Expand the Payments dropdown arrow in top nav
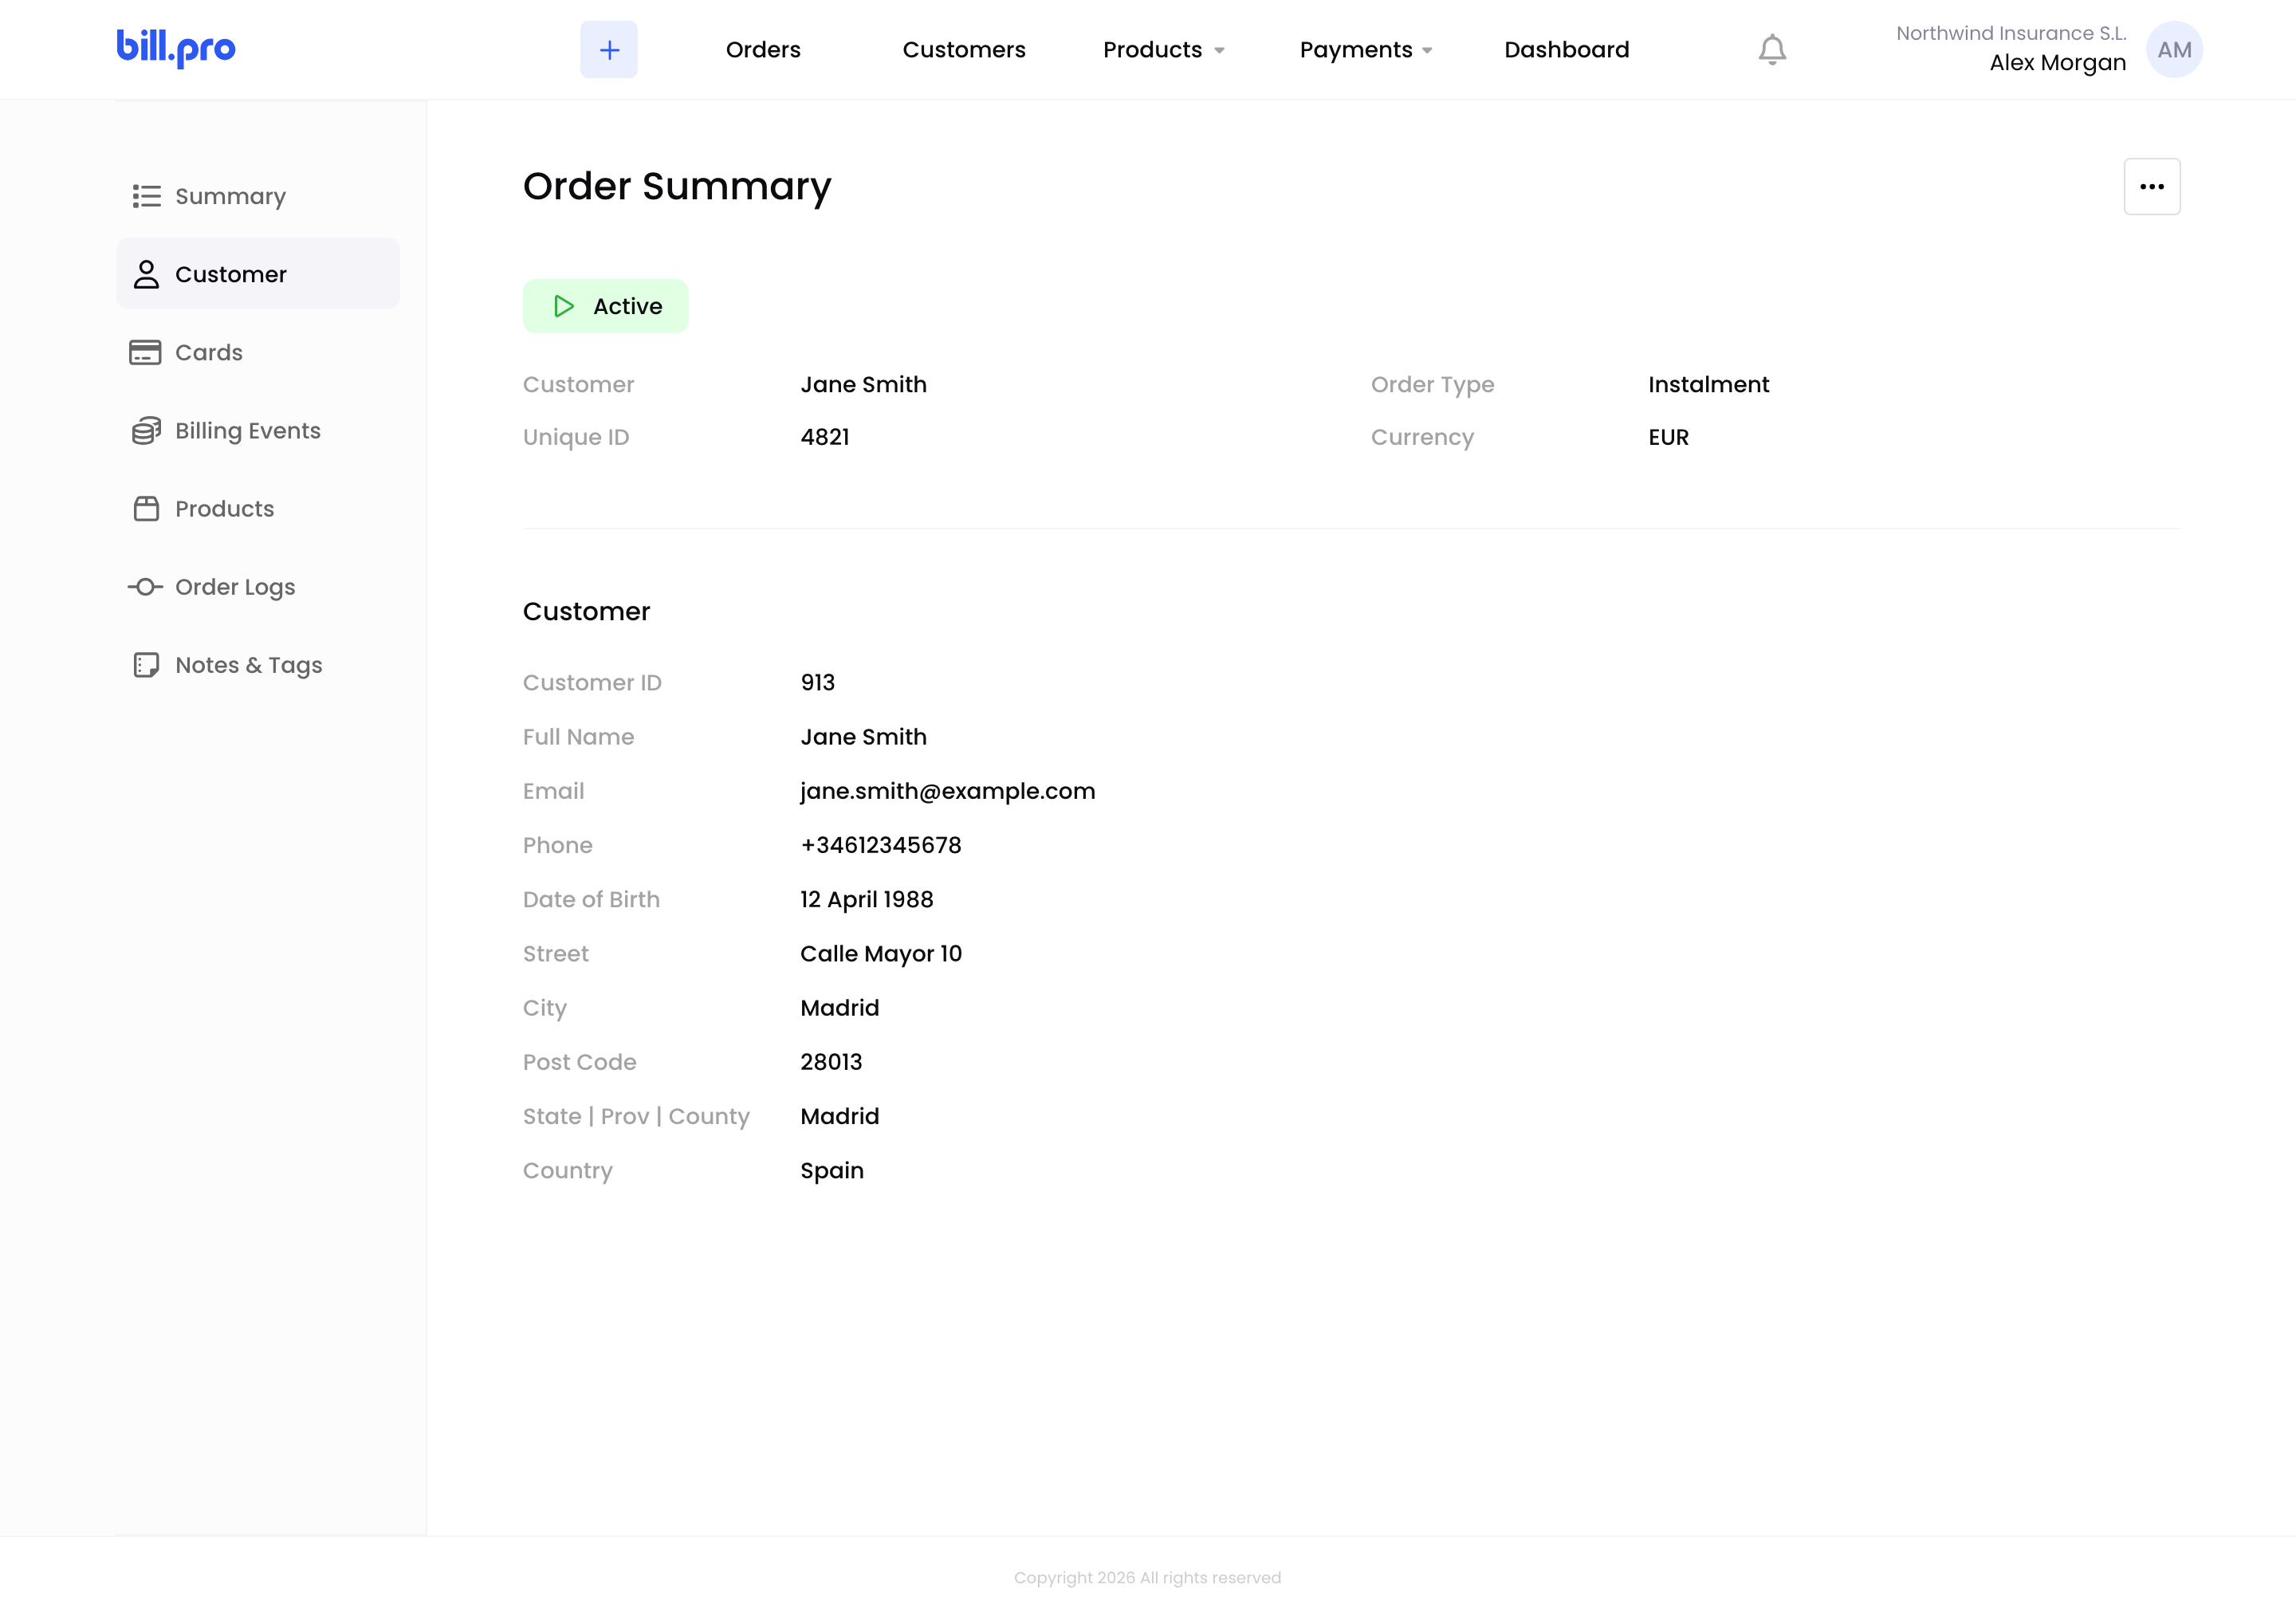The height and width of the screenshot is (1612, 2296). click(x=1427, y=50)
